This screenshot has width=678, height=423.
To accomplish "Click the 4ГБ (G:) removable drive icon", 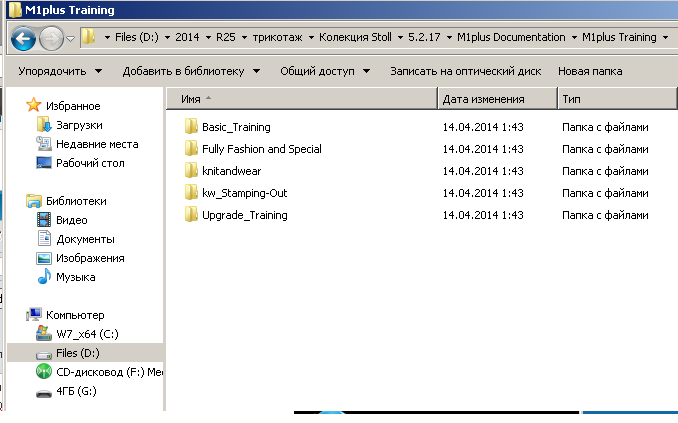I will (x=44, y=393).
